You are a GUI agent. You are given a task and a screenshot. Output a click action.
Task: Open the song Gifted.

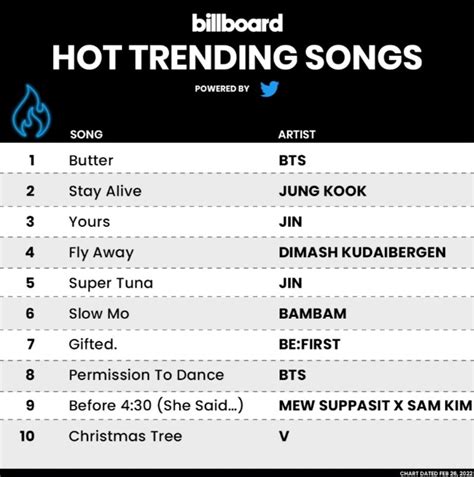pyautogui.click(x=93, y=344)
